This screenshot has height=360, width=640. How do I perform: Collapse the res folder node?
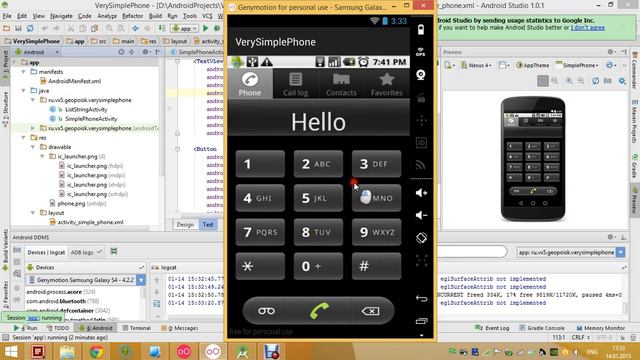pyautogui.click(x=24, y=138)
